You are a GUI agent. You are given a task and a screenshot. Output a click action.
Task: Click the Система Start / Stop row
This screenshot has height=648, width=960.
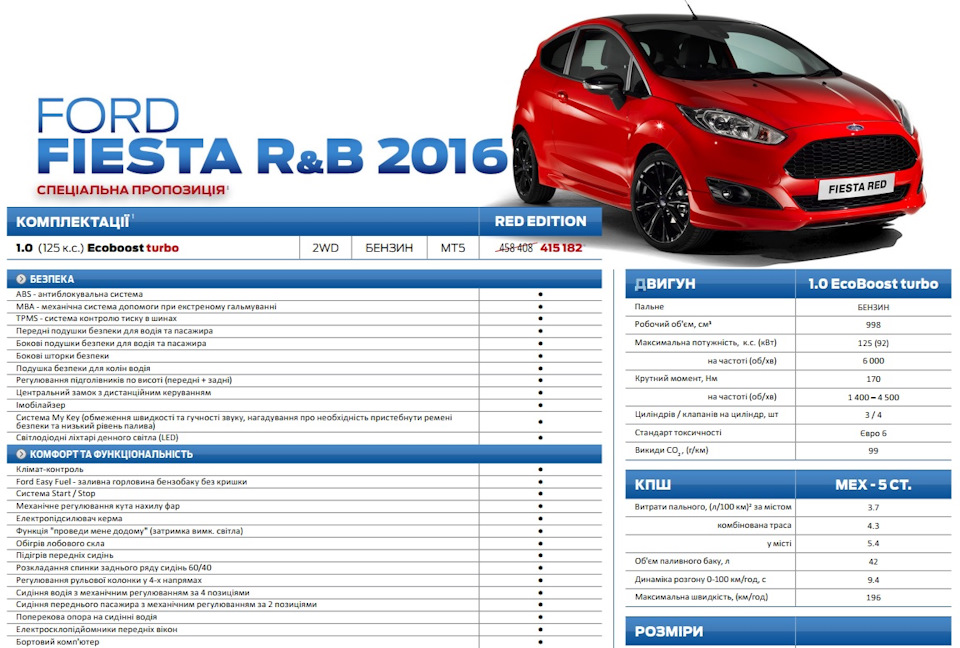click(x=304, y=494)
